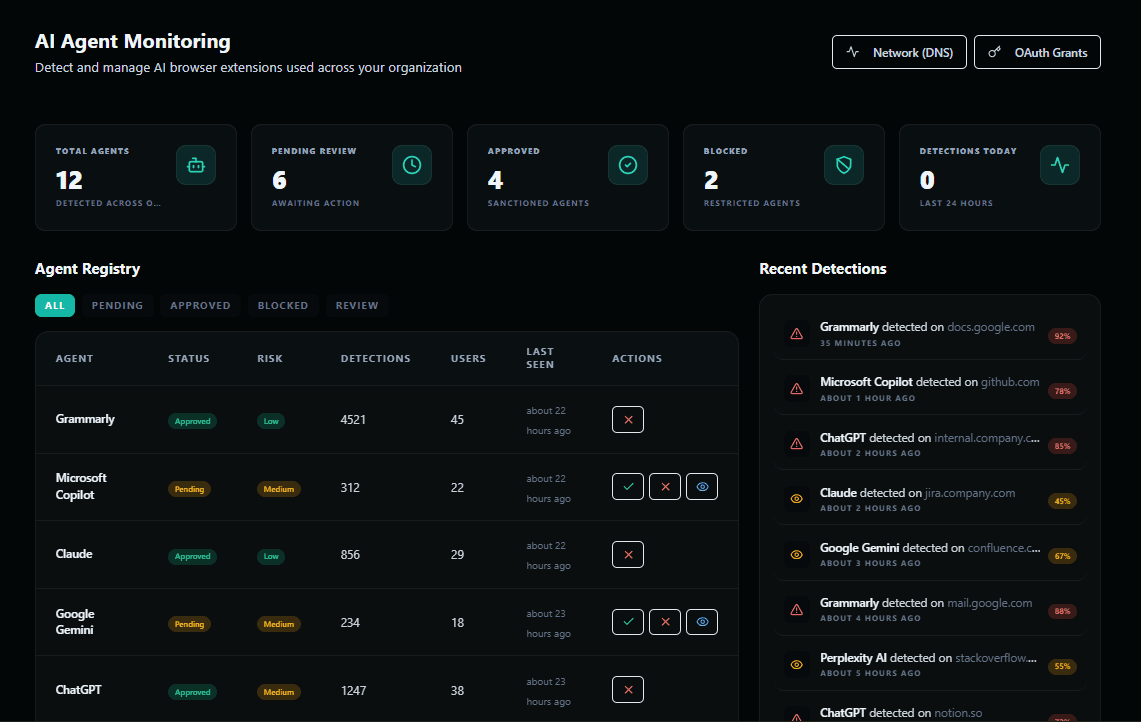Select the BLOCKED filter tab

click(283, 305)
